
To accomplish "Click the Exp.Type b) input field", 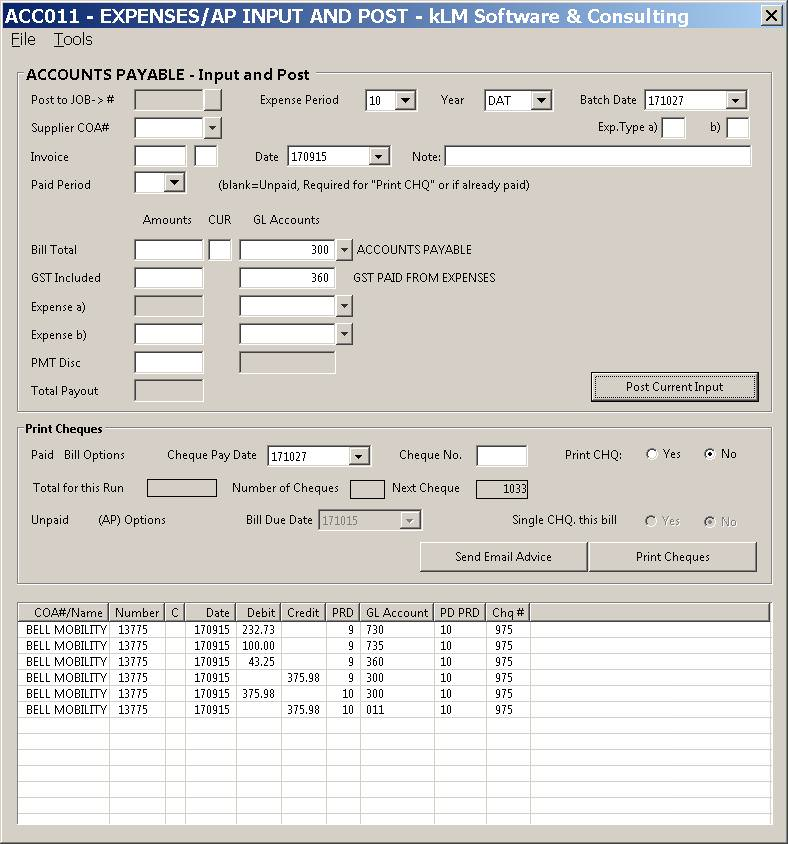I will [x=738, y=128].
